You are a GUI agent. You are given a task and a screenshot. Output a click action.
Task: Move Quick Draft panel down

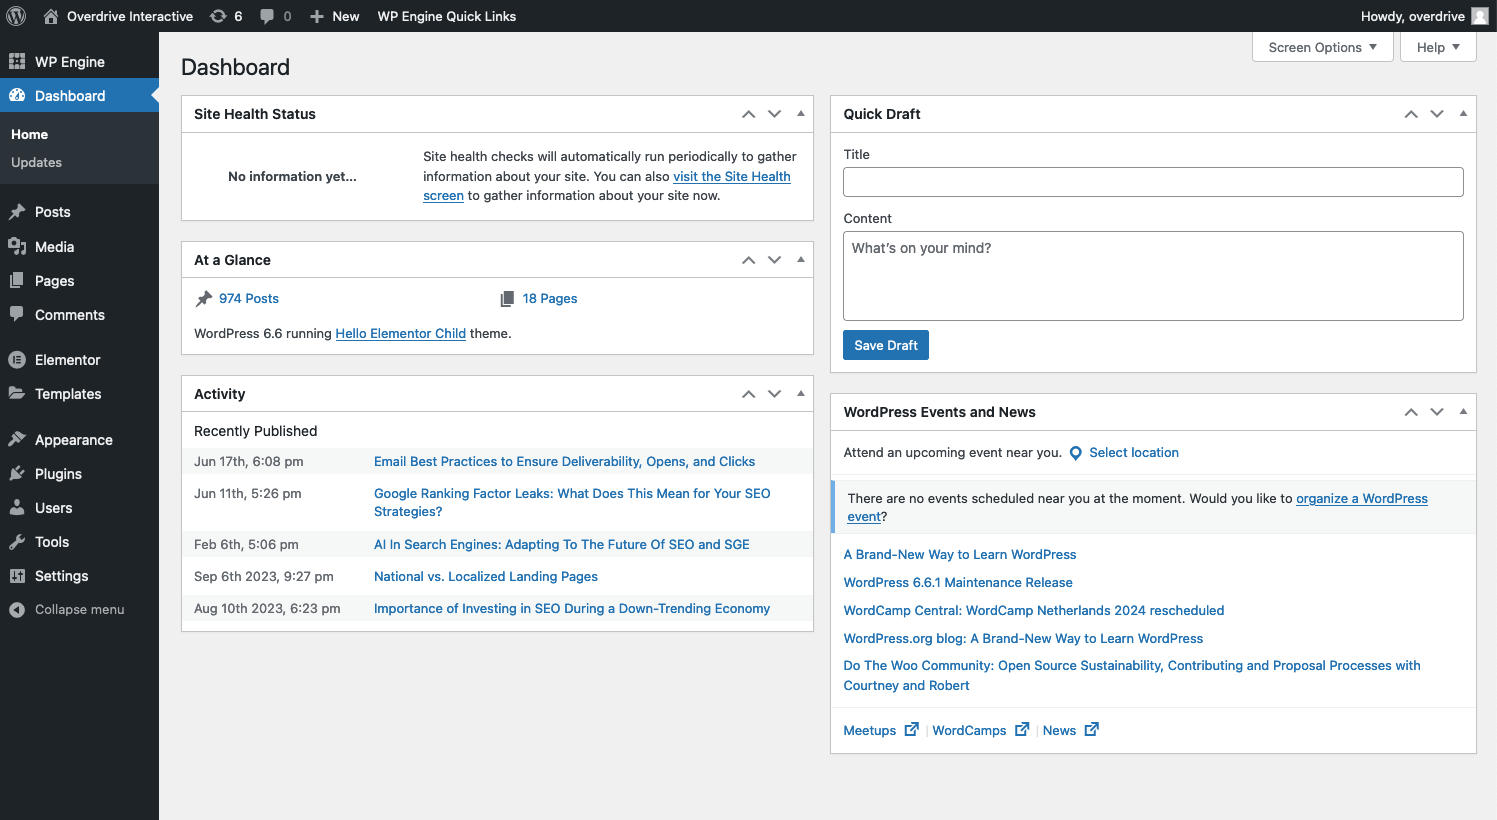coord(1437,114)
